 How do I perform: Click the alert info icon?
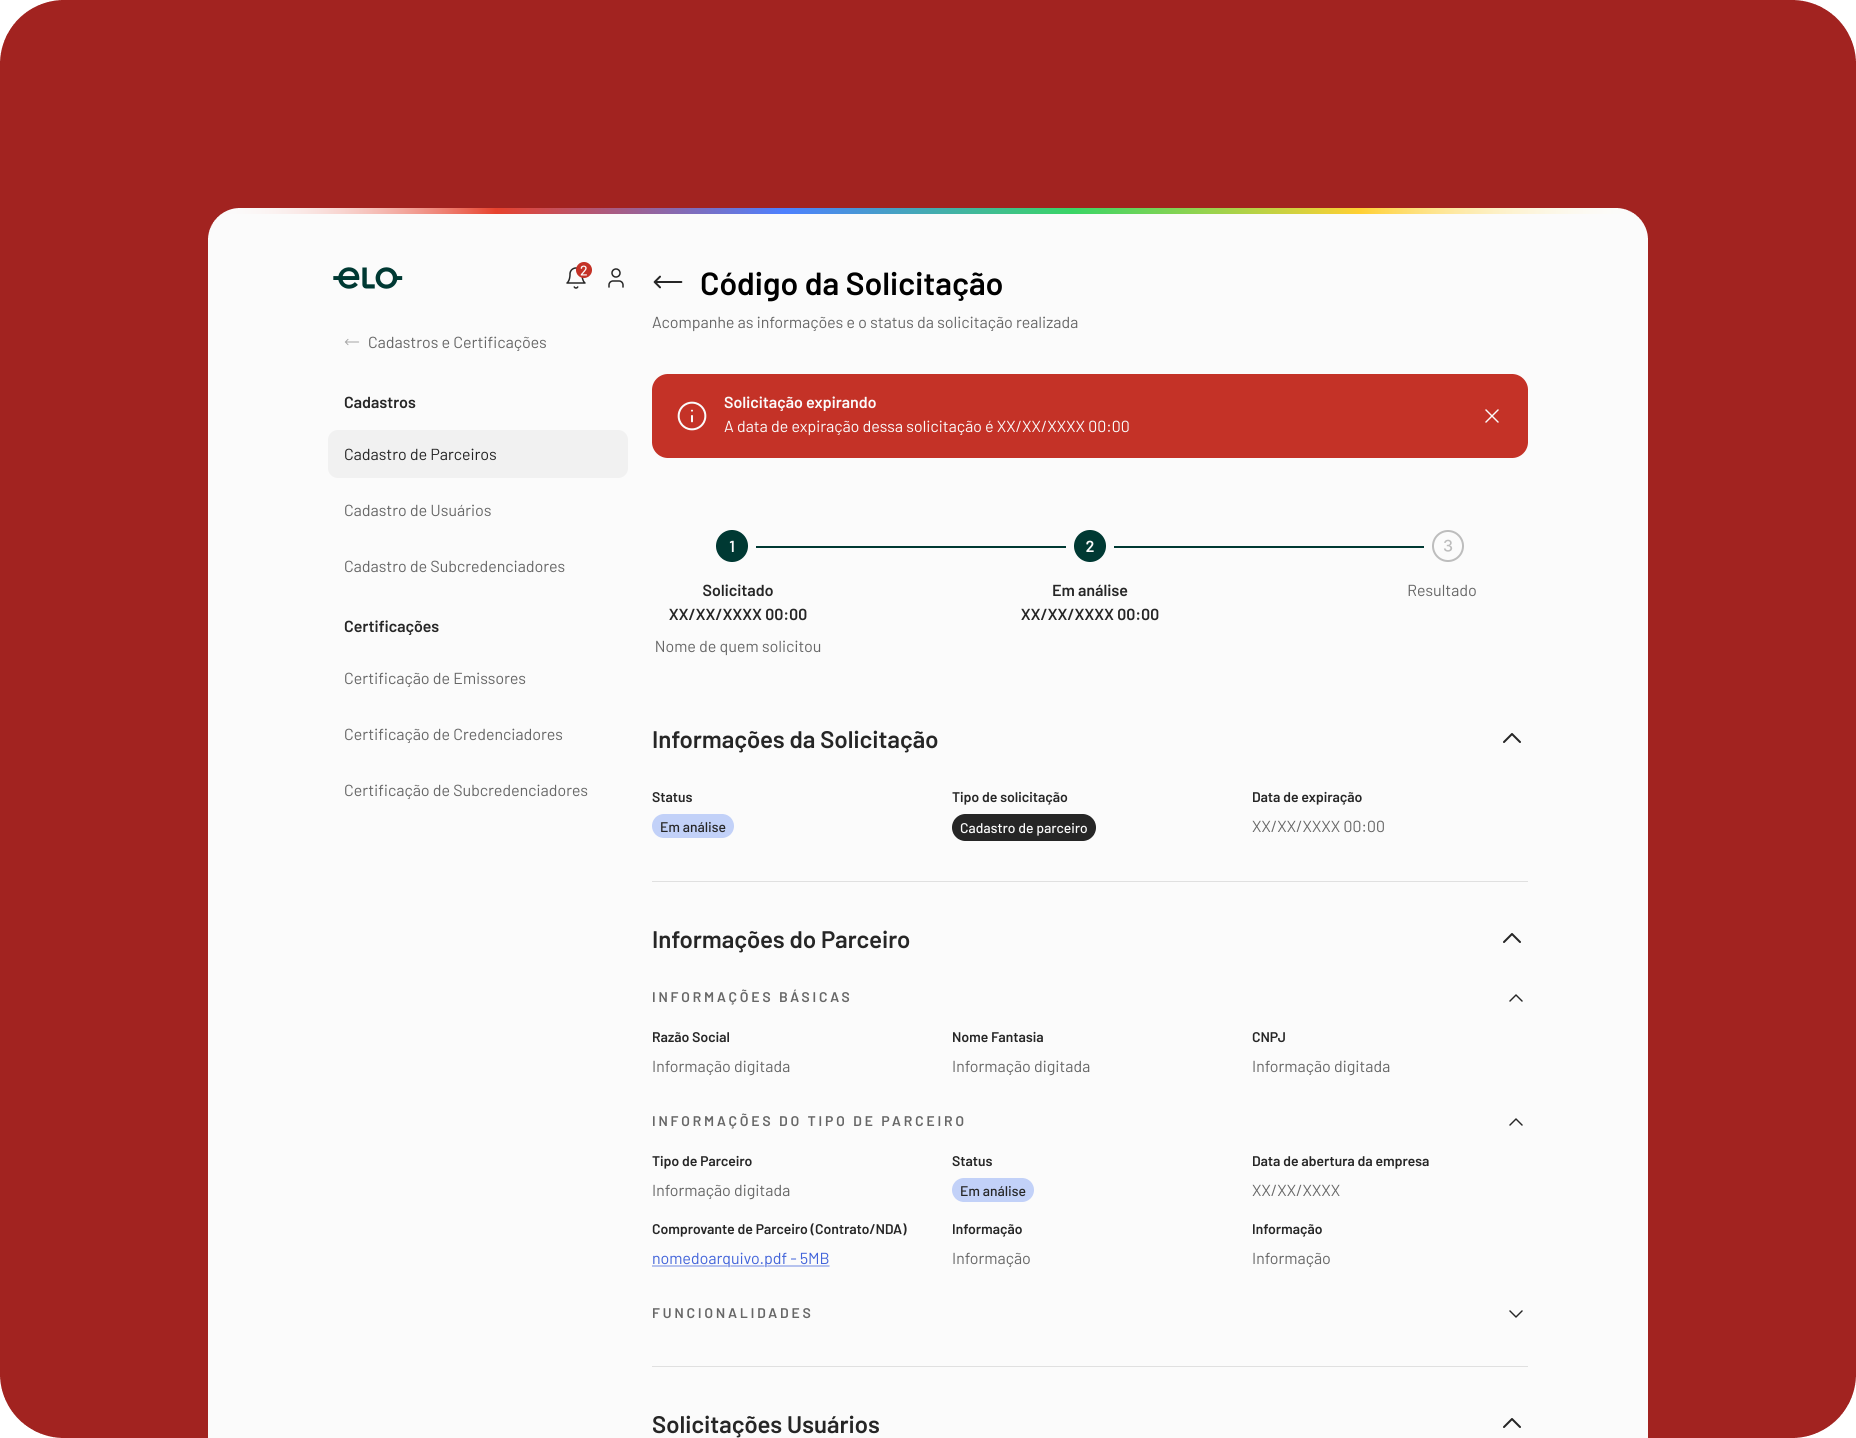[x=692, y=416]
